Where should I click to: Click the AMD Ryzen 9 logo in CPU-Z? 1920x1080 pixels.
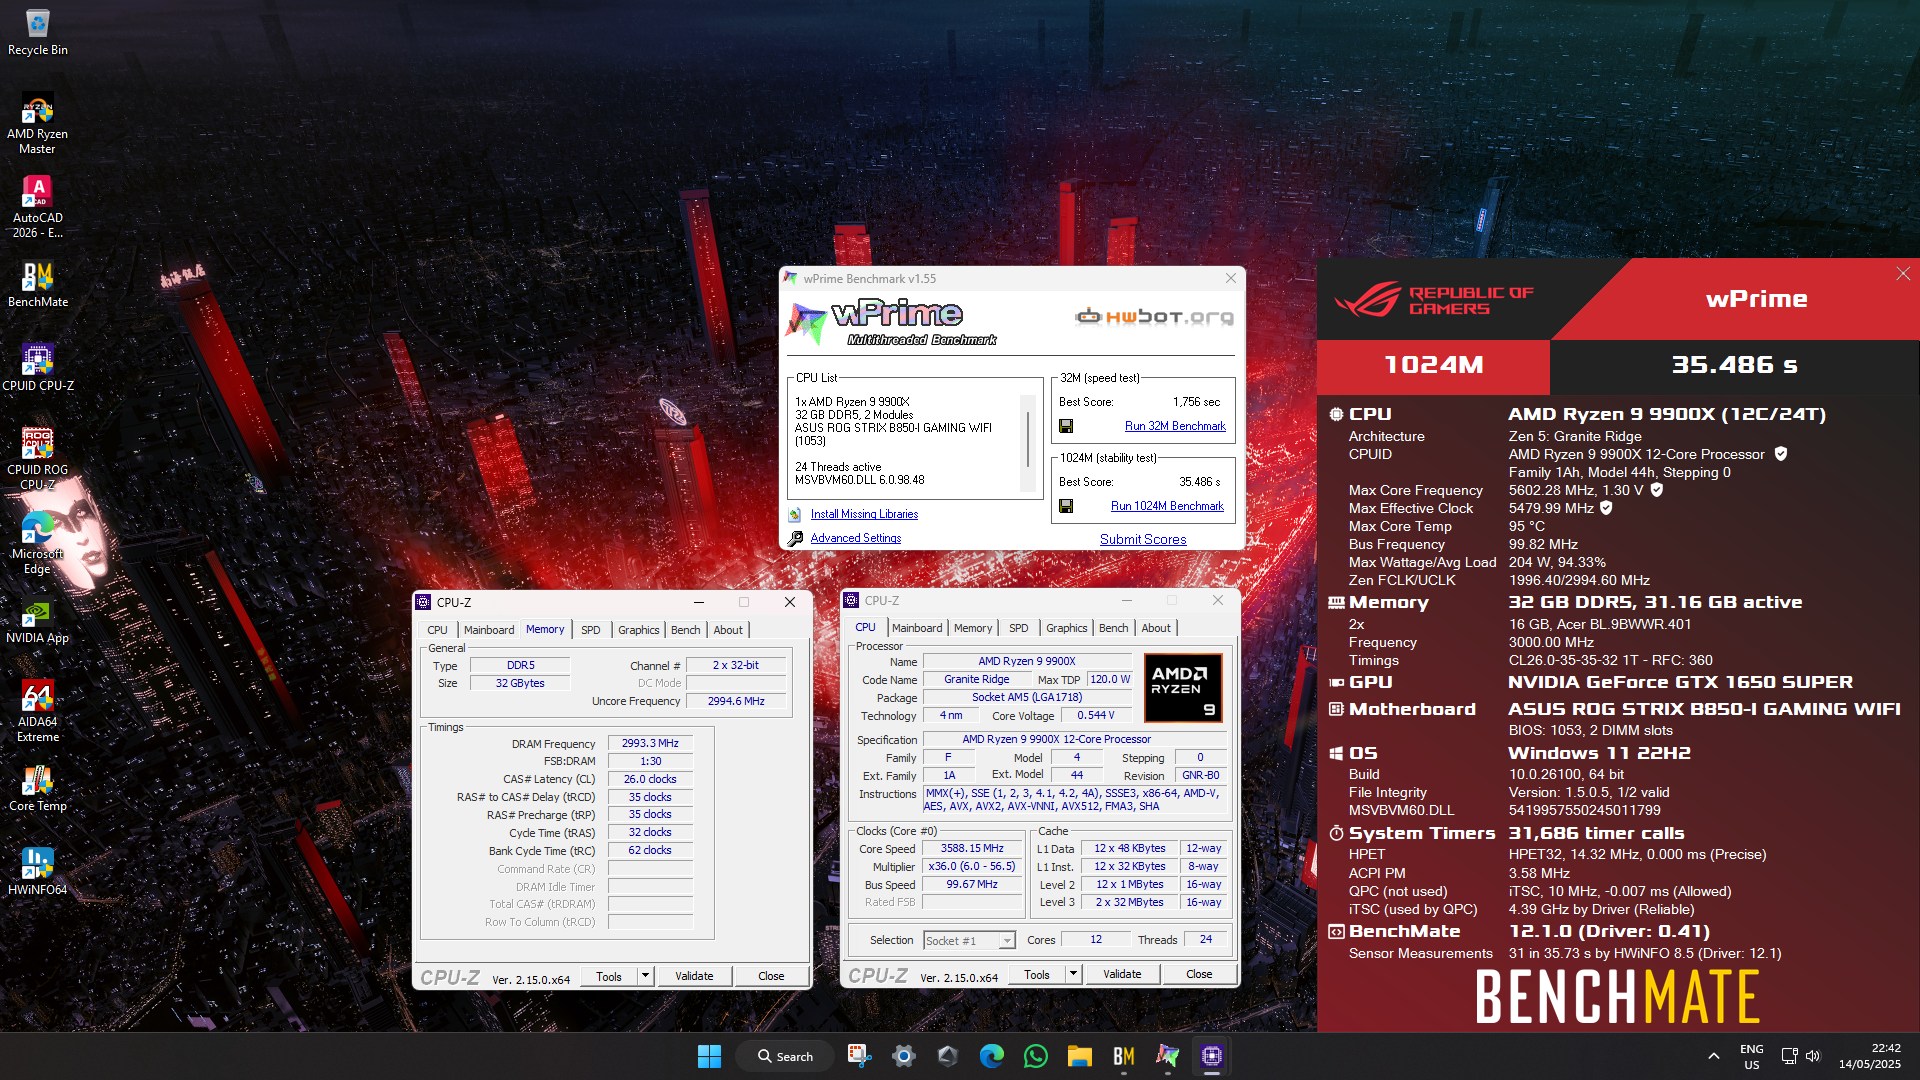tap(1183, 688)
